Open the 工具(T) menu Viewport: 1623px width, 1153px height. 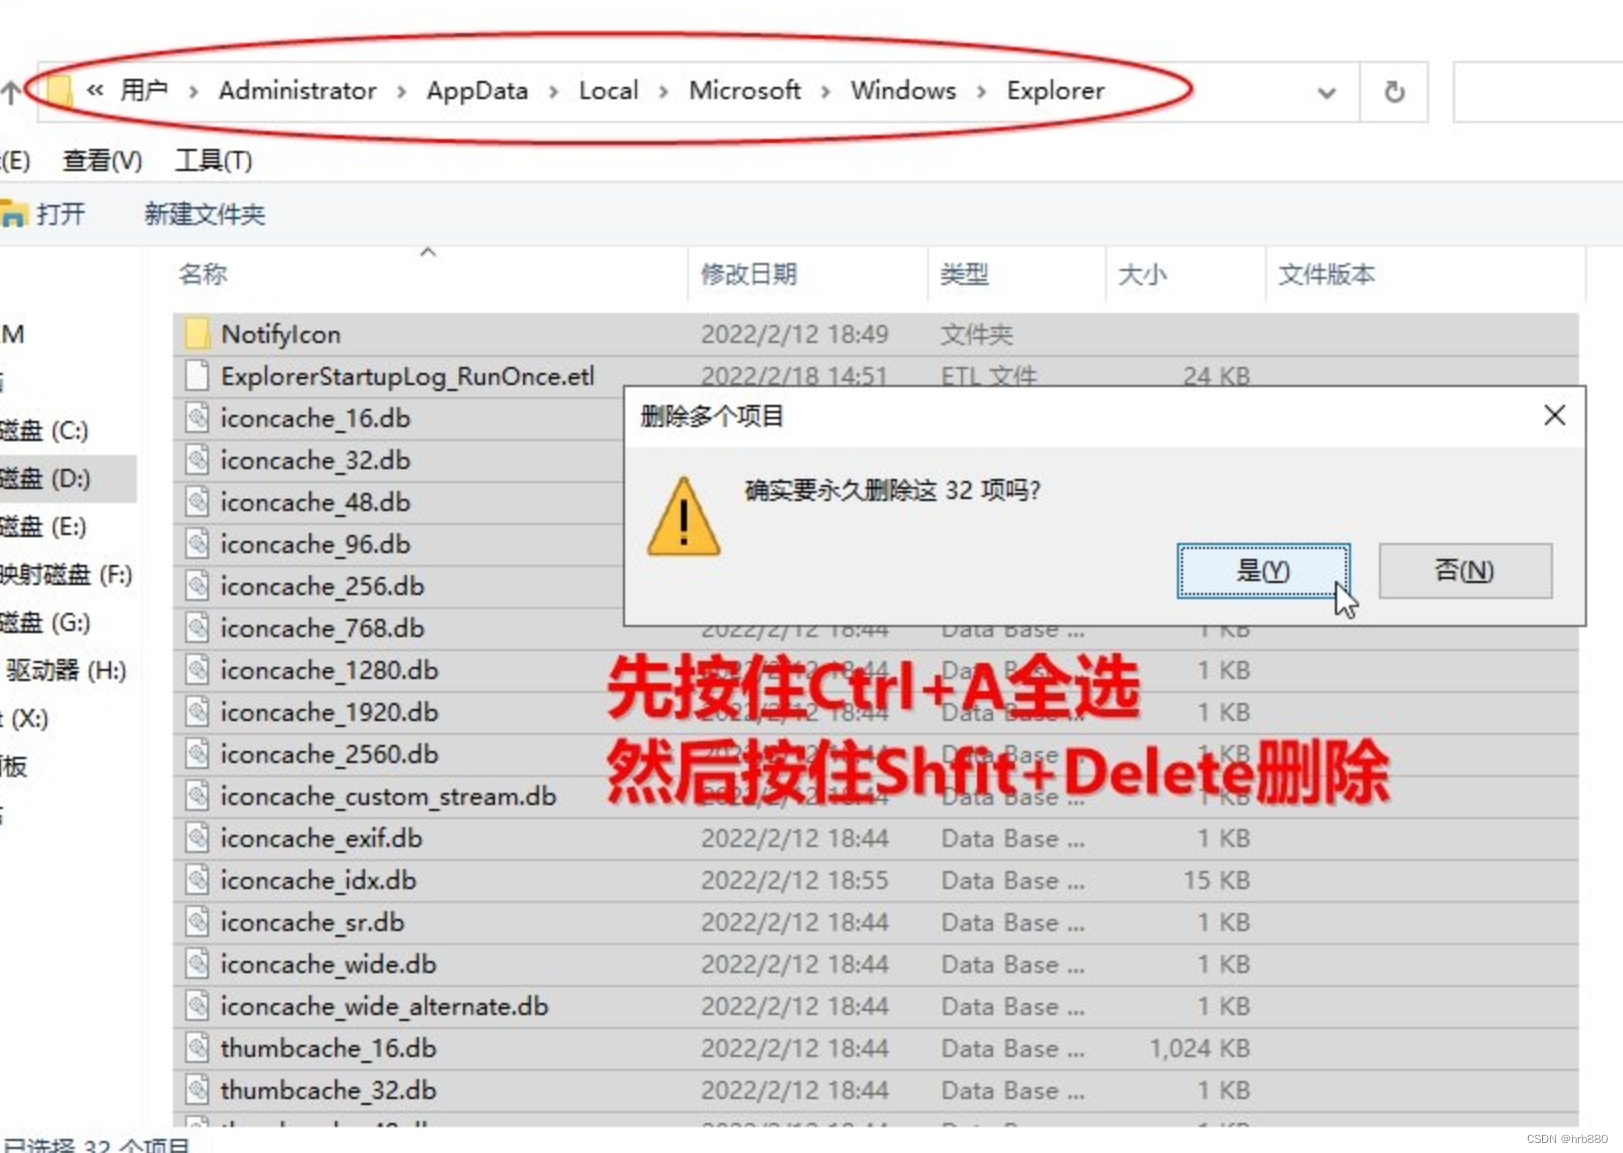click(213, 160)
